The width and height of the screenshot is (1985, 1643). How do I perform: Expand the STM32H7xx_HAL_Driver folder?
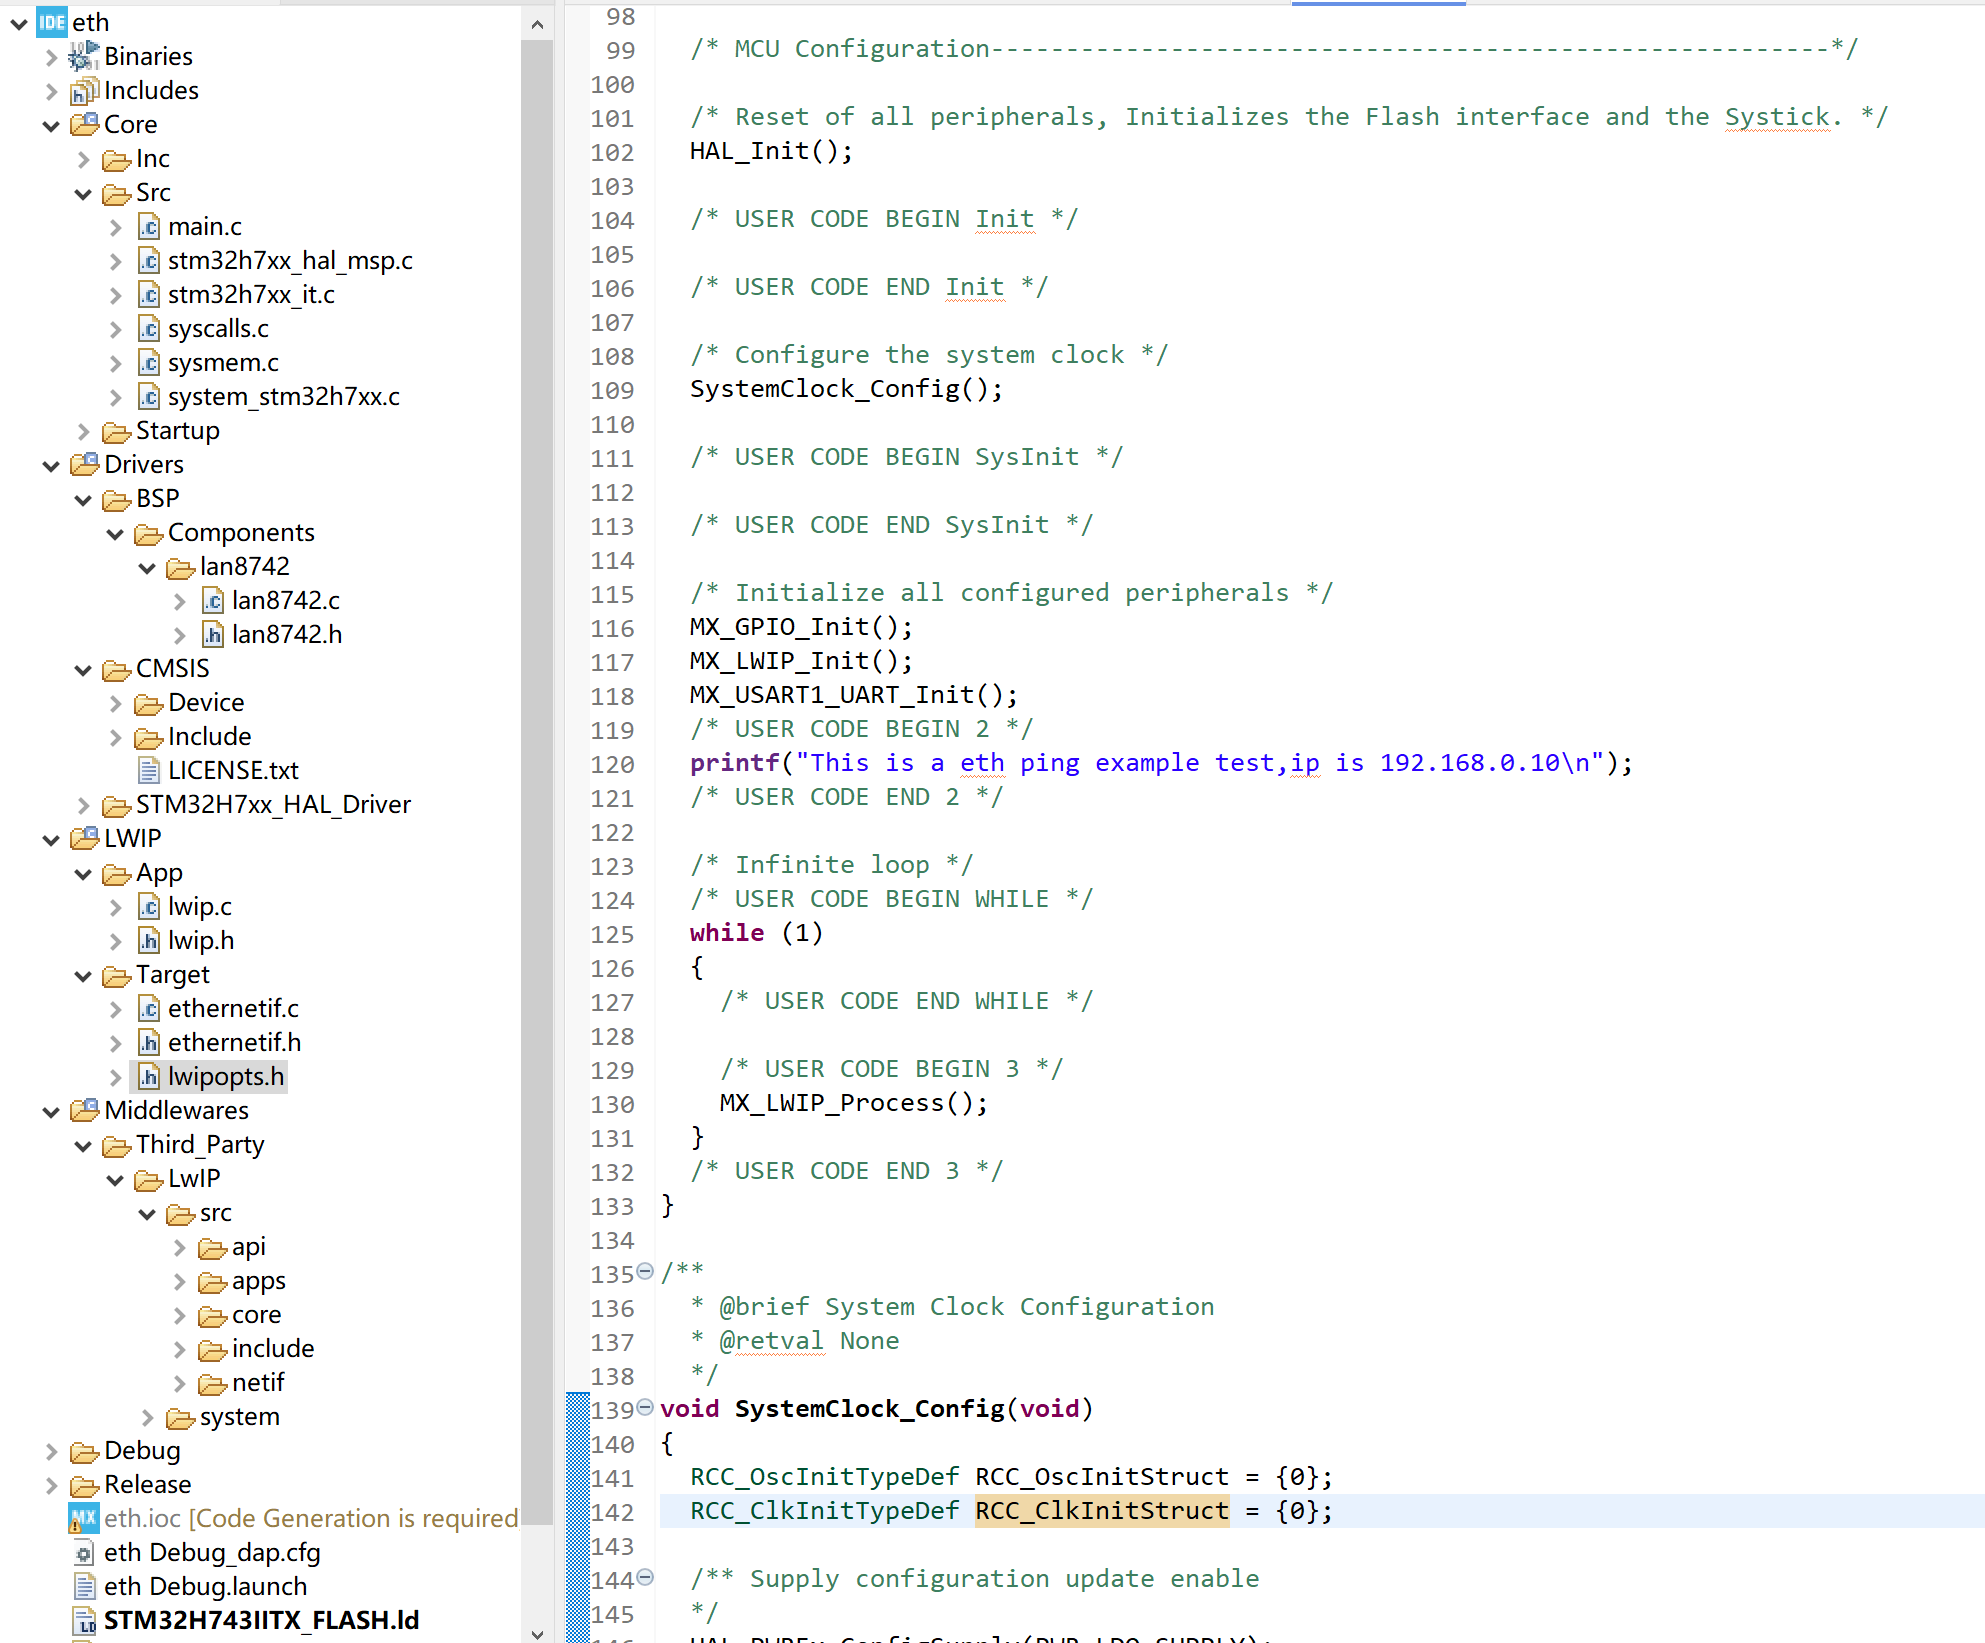coord(83,806)
